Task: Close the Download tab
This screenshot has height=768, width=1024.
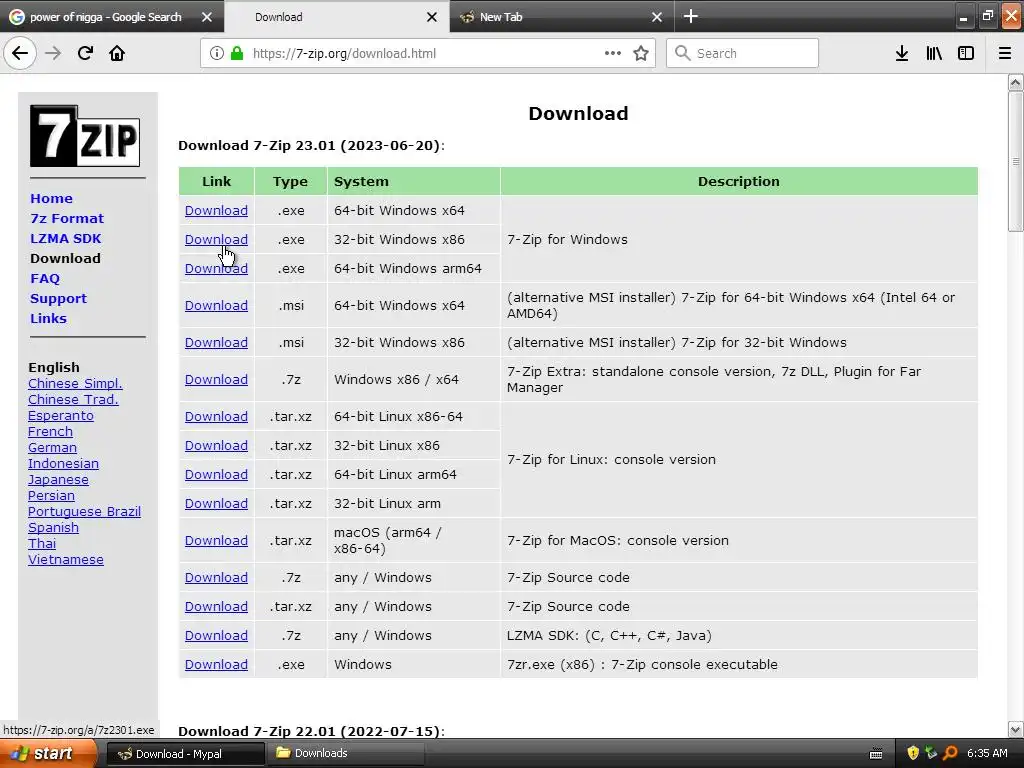Action: [x=432, y=17]
